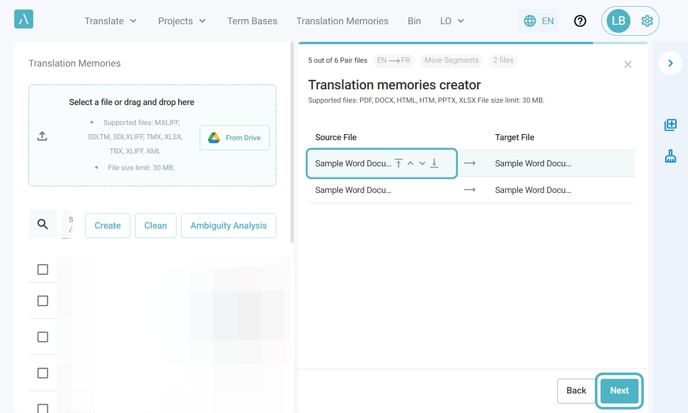
Task: Move source file to top icon
Action: pyautogui.click(x=398, y=163)
